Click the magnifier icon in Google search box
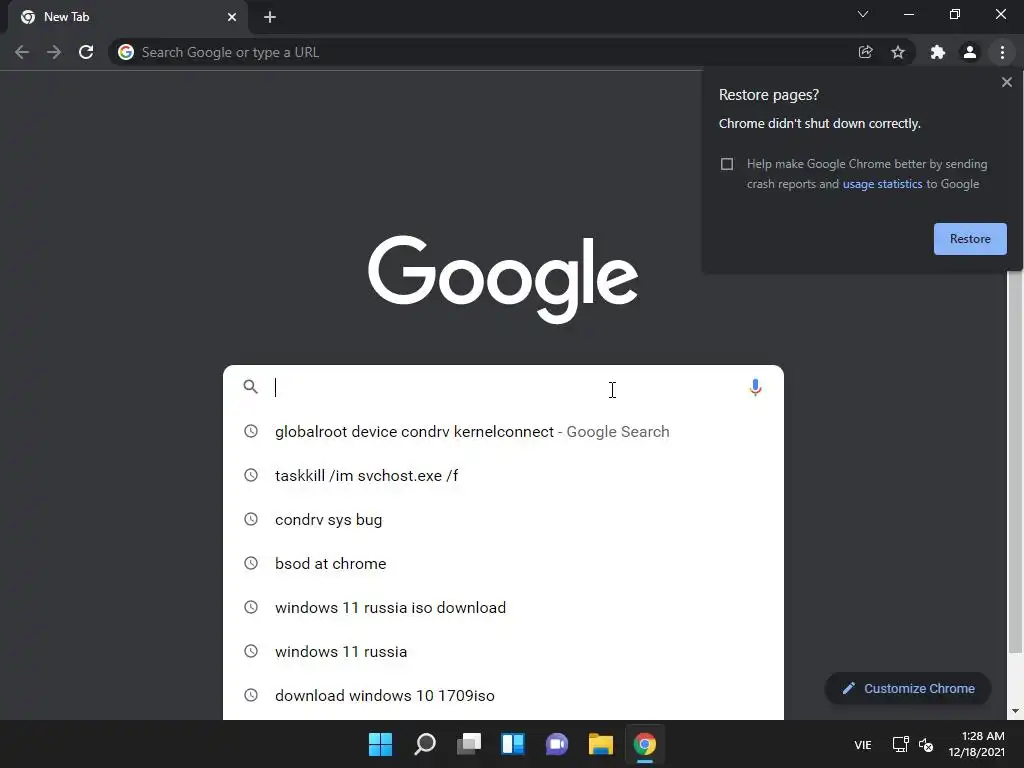 (251, 387)
